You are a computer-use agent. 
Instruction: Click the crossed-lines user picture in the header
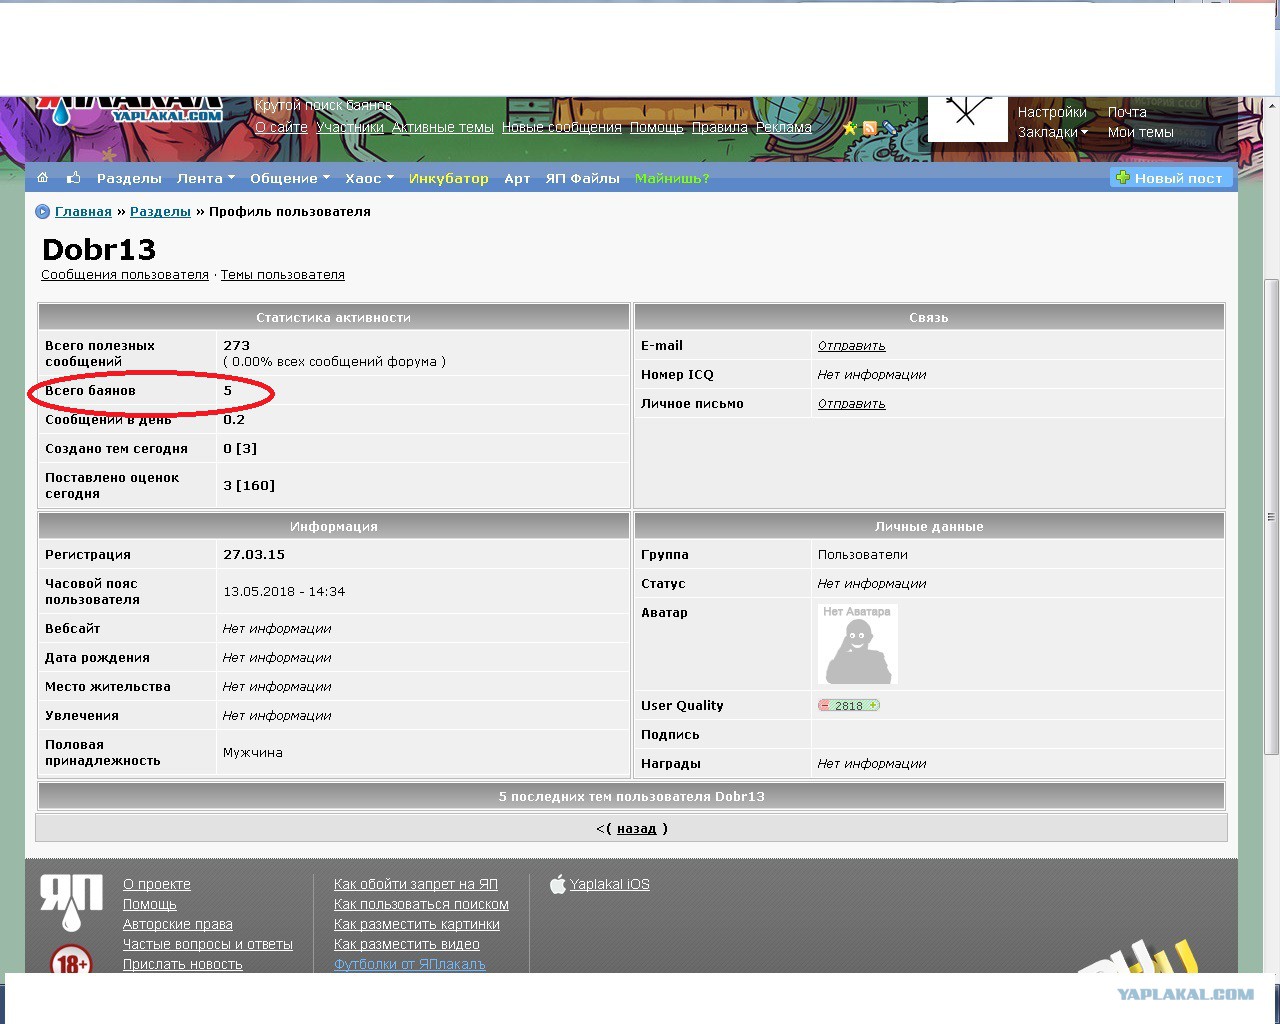tap(968, 118)
